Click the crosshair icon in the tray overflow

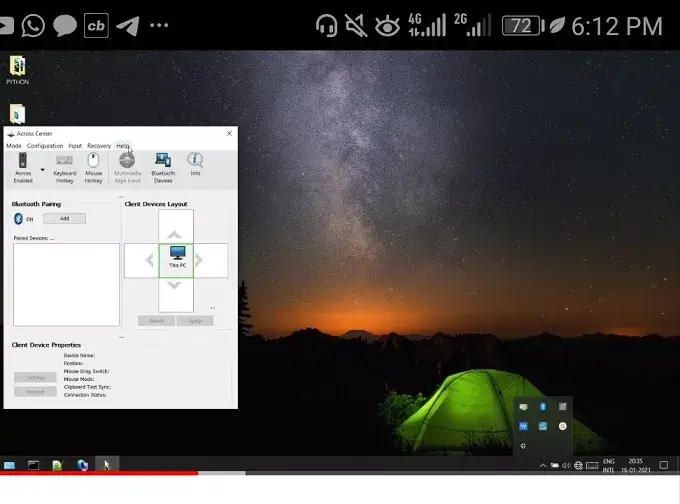(523, 445)
